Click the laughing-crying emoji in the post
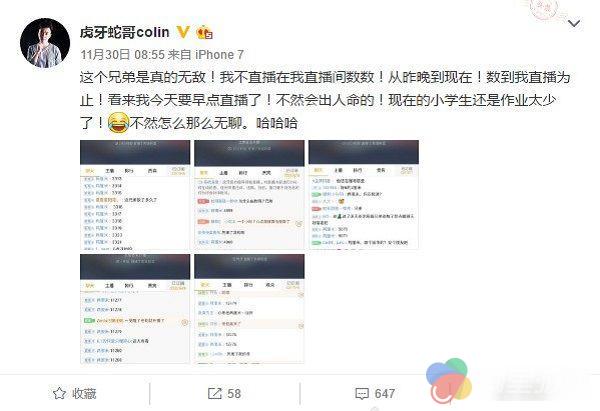 118,122
